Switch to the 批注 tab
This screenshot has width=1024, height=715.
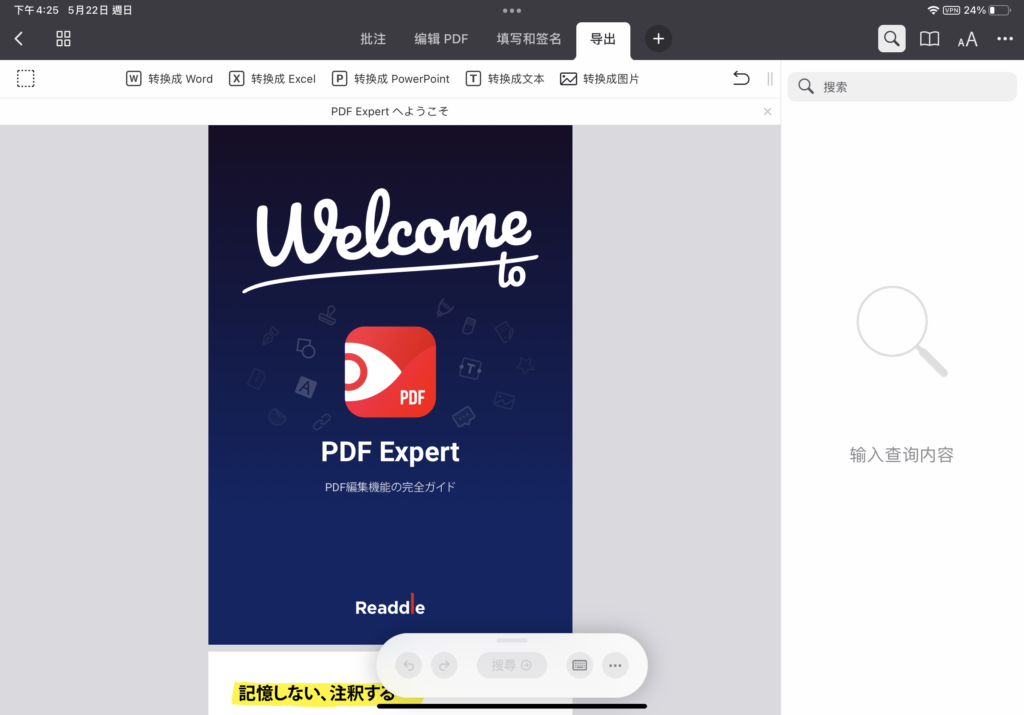click(373, 39)
